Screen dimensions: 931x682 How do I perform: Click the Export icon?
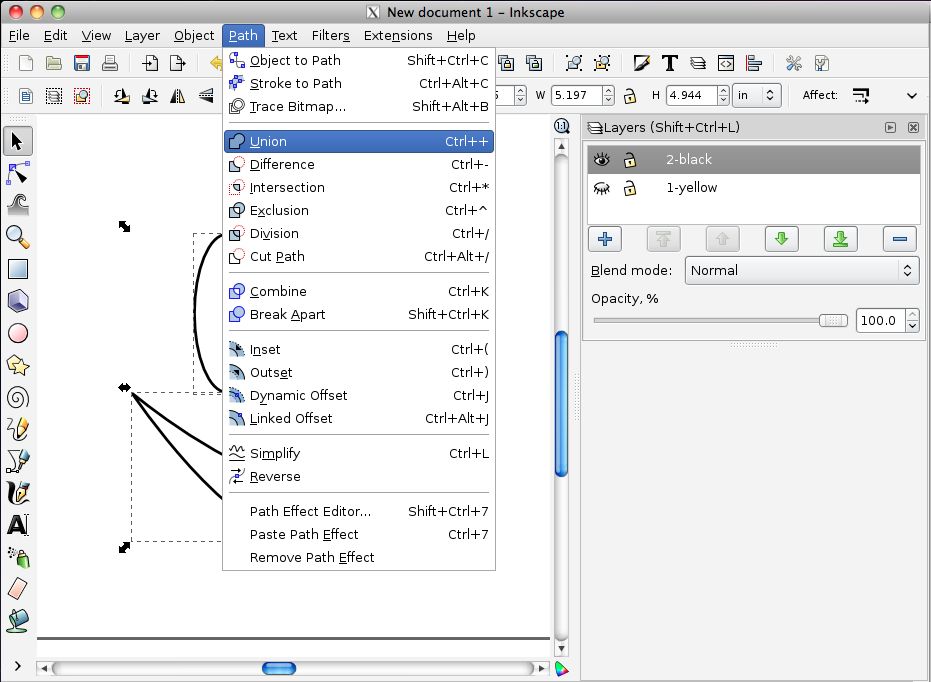[x=178, y=63]
